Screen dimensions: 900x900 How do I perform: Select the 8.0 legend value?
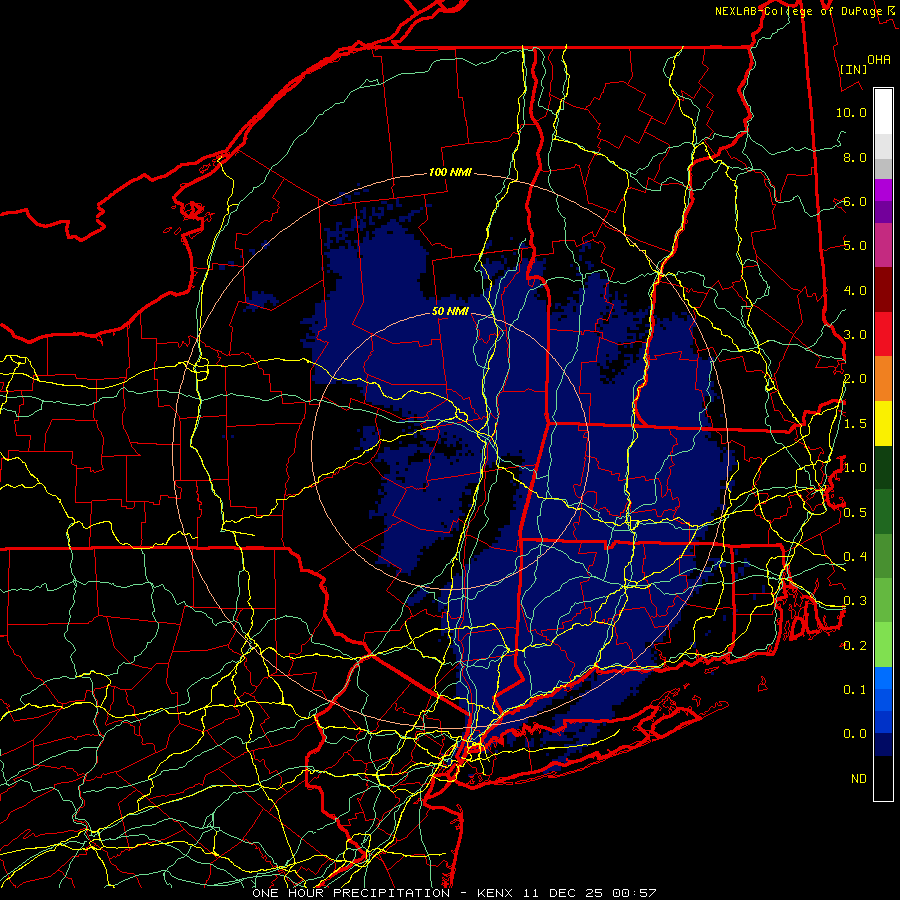click(855, 157)
